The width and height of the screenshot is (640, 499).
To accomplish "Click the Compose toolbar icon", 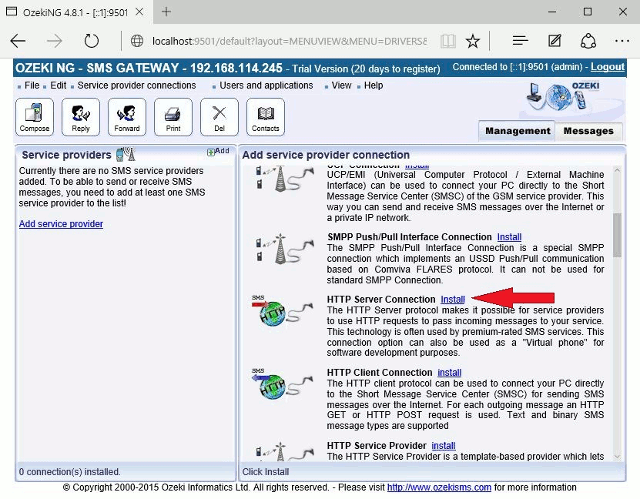I will (x=34, y=117).
